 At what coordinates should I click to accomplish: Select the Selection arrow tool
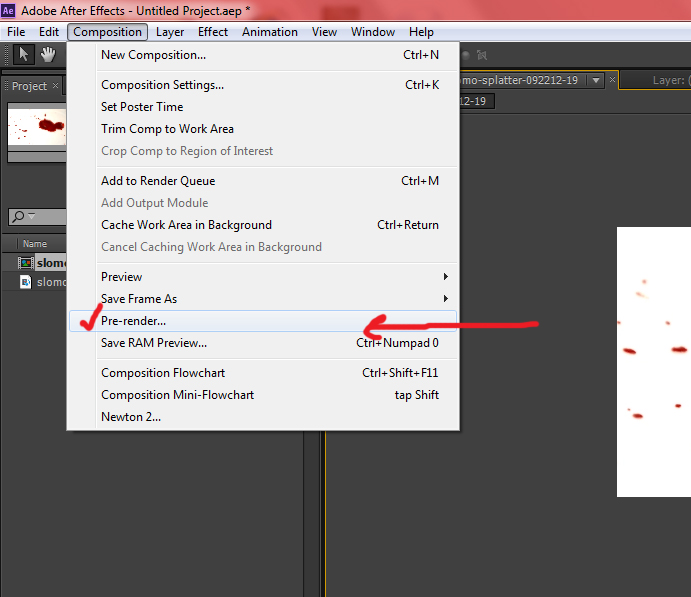coord(23,55)
